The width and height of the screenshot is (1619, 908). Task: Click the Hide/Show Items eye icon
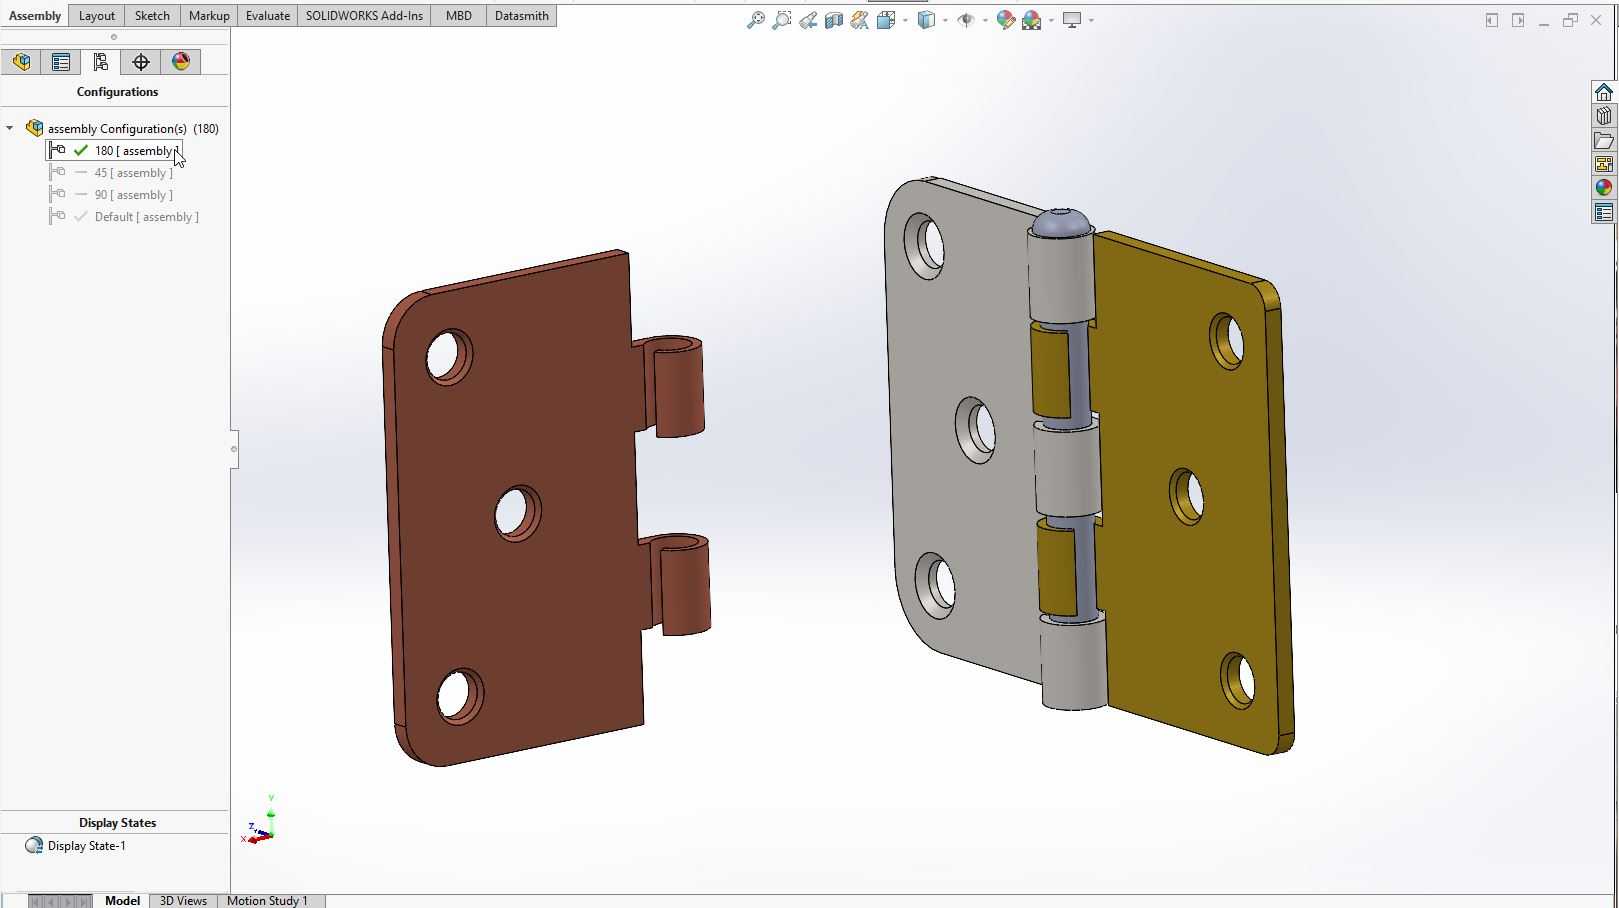[966, 20]
